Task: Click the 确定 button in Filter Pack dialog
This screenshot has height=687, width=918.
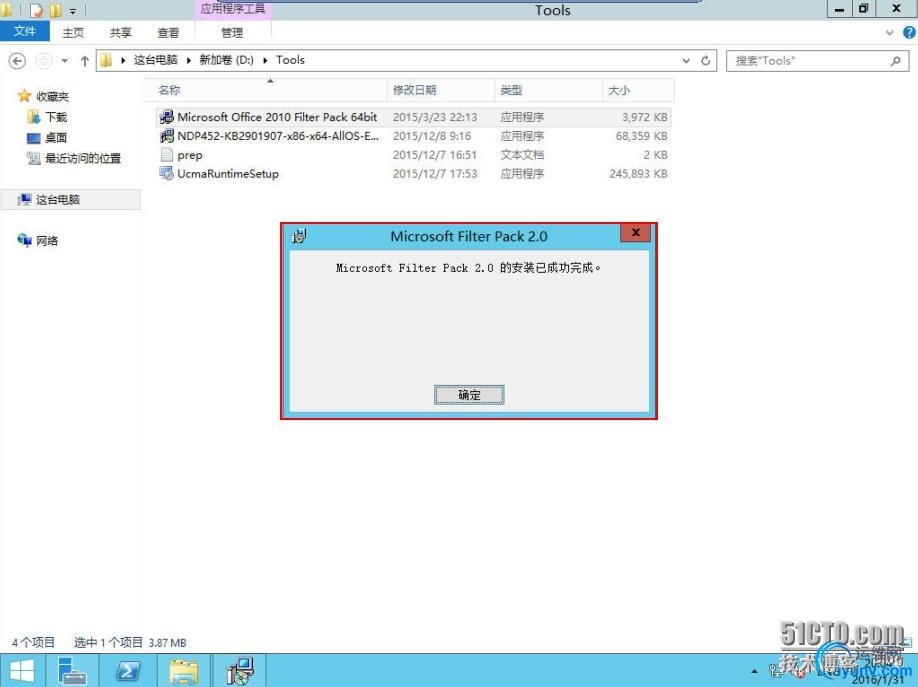Action: tap(469, 395)
